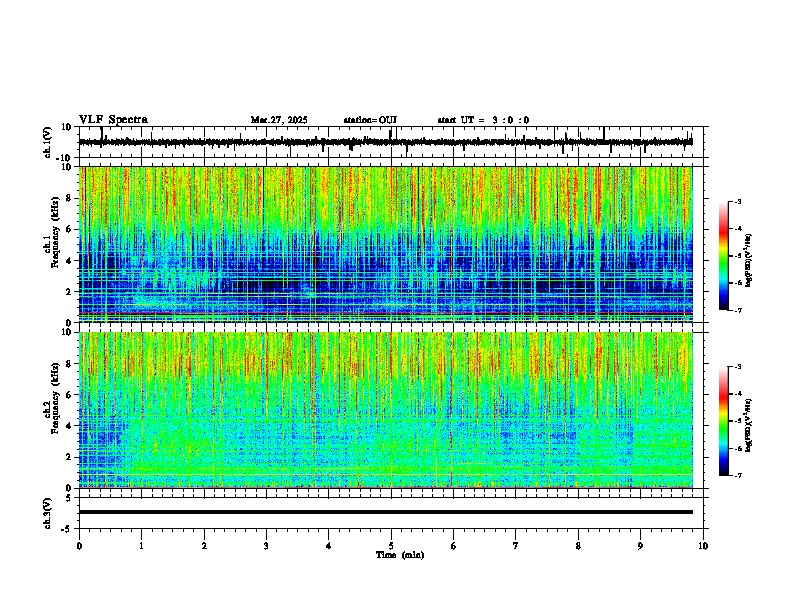792x612 pixels.
Task: Click the ch.1 colorbar log(PSD) unit label
Action: point(748,261)
